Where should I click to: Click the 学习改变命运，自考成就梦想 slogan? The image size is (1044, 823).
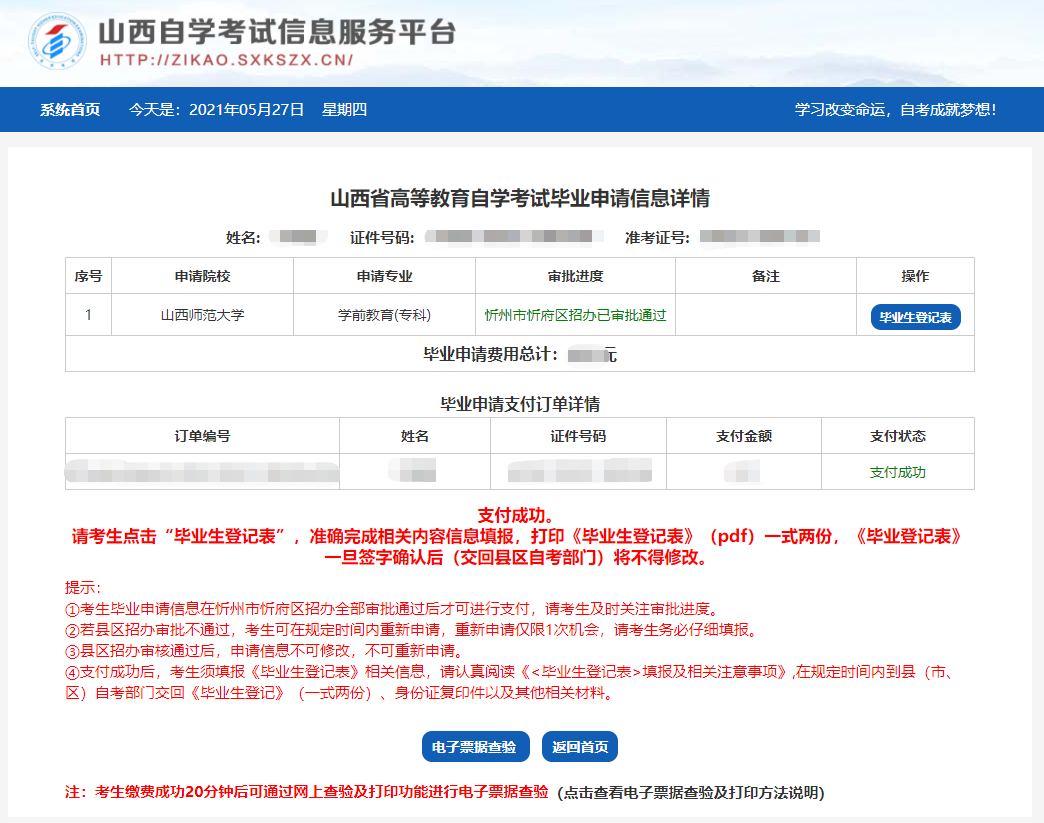[897, 110]
